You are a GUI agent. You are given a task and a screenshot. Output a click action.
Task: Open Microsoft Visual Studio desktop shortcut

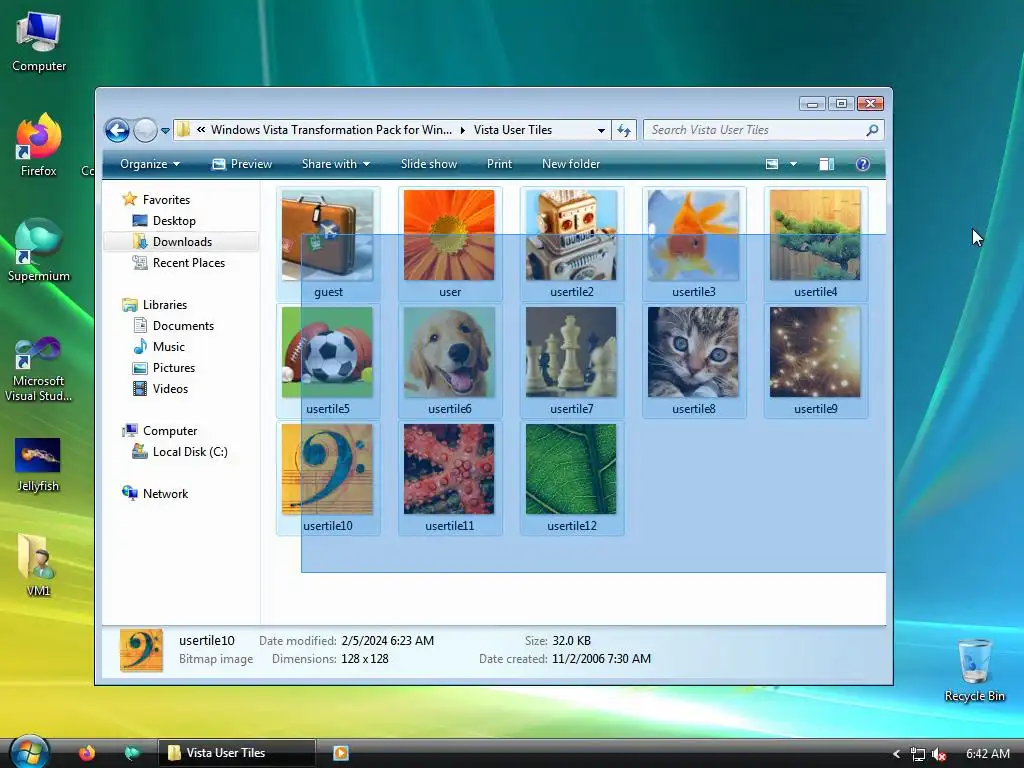coord(39,370)
